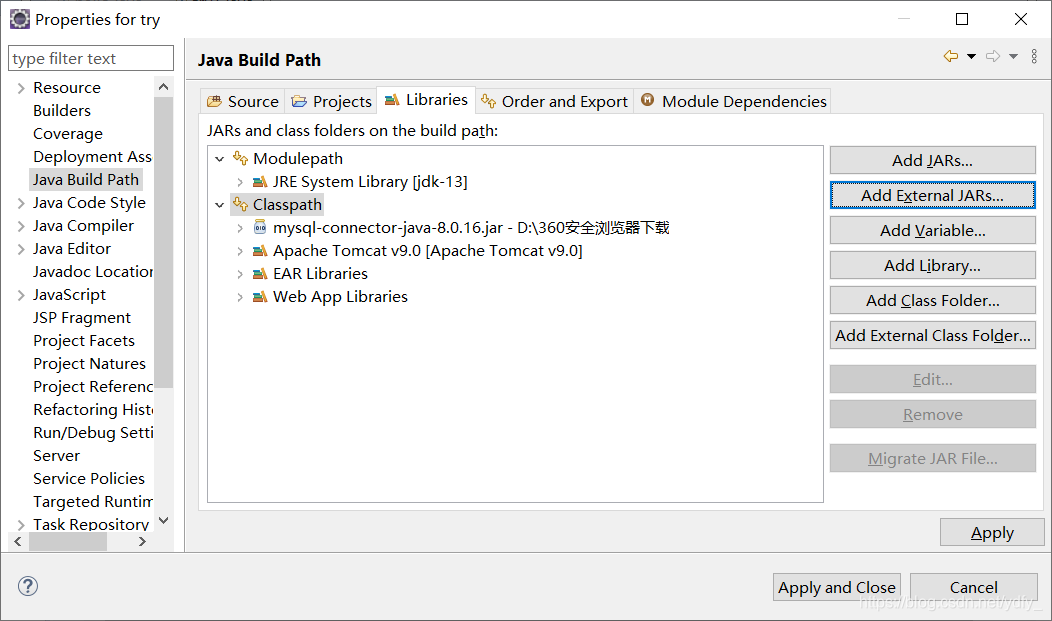Click the mysql-connector jar file icon

coord(260,227)
